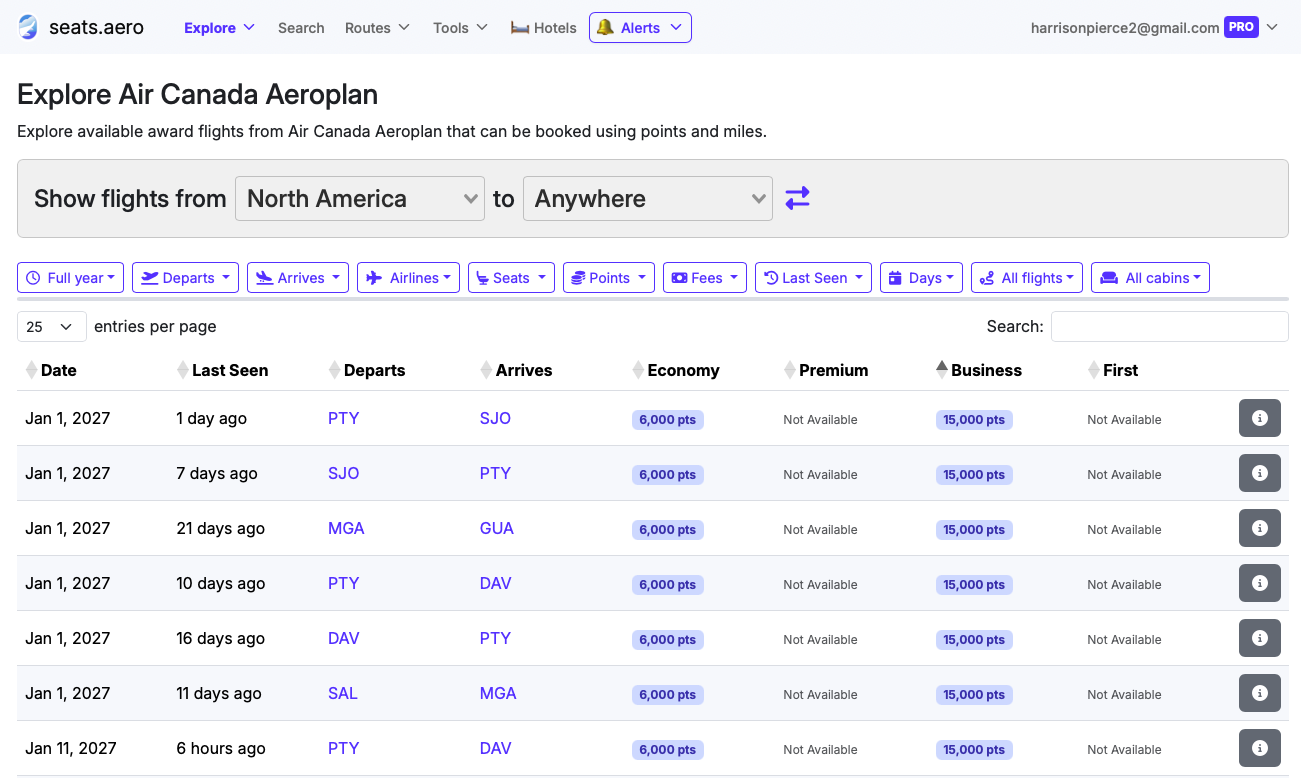The height and width of the screenshot is (778, 1301).
Task: Click the seats.aero brand name text
Action: click(96, 27)
